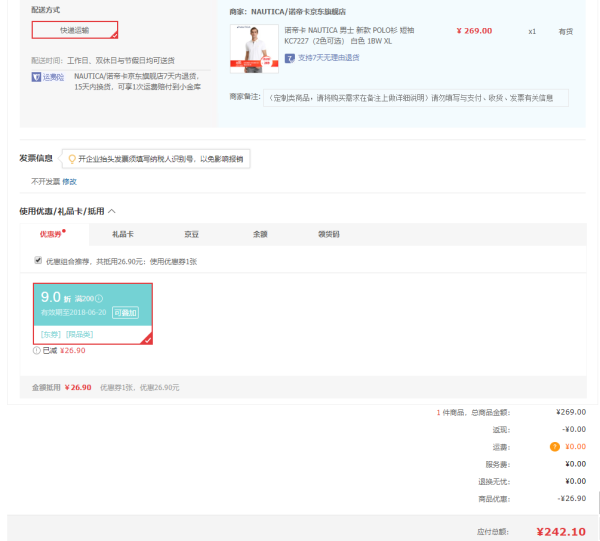Click 修改 link for invoice
This screenshot has width=600, height=541.
(x=70, y=182)
